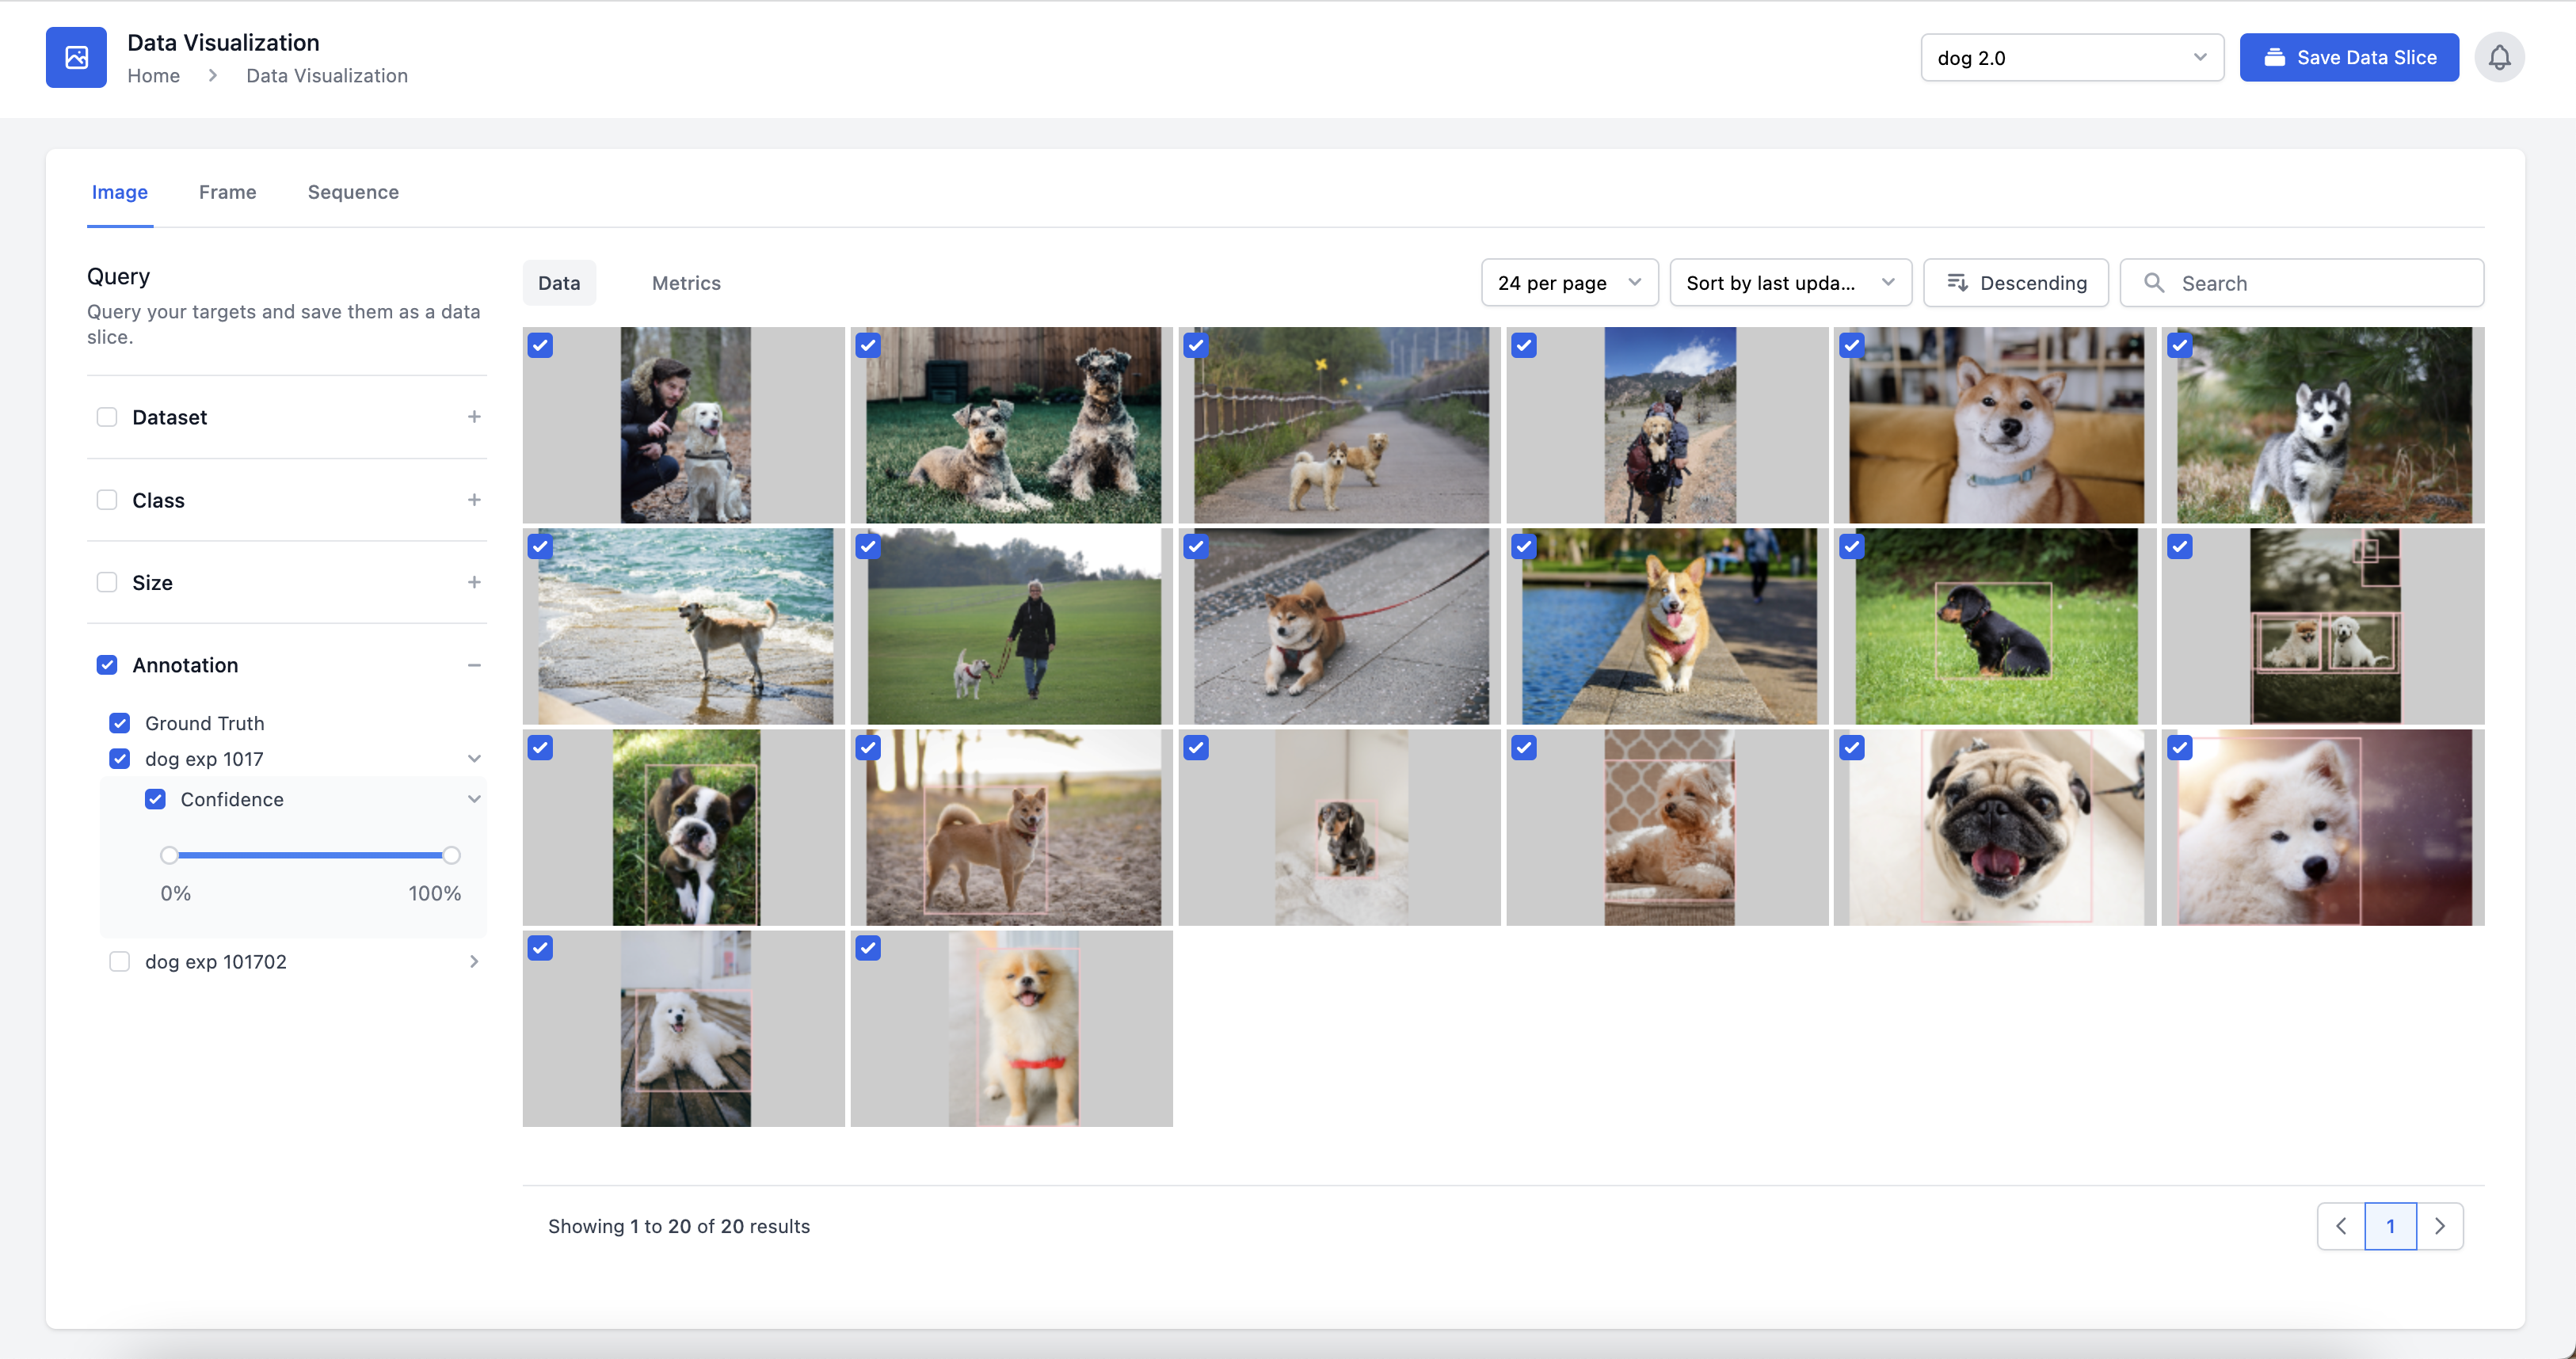Switch to the Frame tab
The height and width of the screenshot is (1359, 2576).
pyautogui.click(x=227, y=192)
